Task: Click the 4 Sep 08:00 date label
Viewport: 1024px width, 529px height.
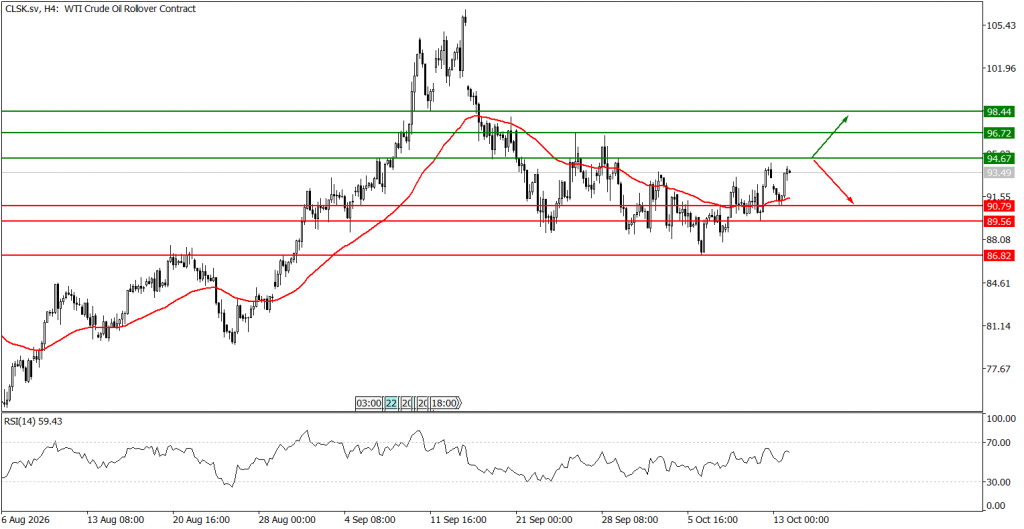Action: 369,520
